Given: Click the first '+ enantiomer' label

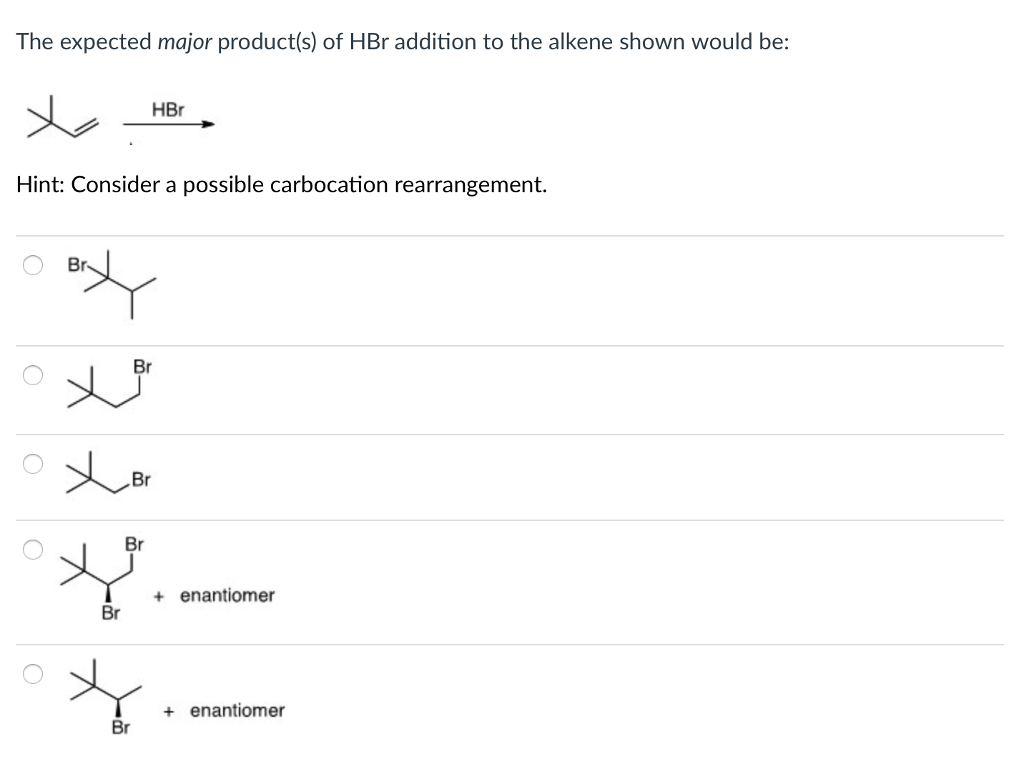Looking at the screenshot, I should [214, 595].
